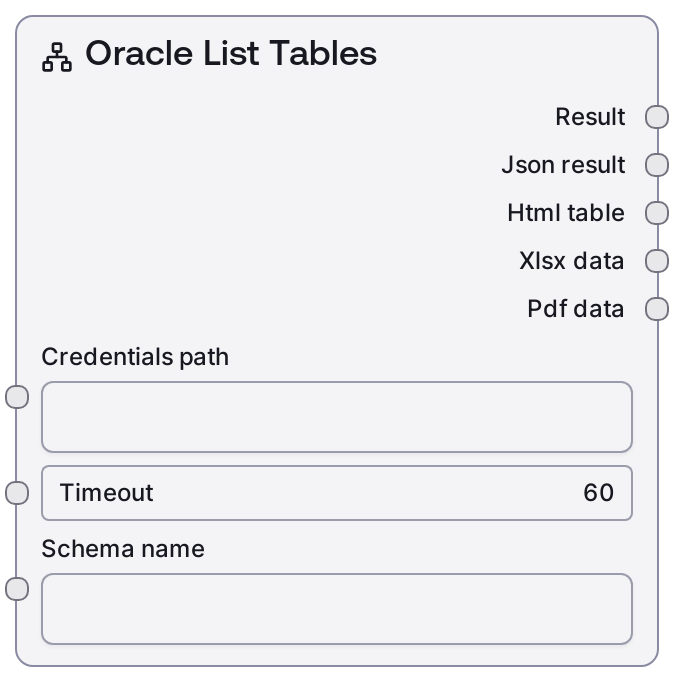
Task: Focus the Credentials path text field
Action: coord(336,417)
